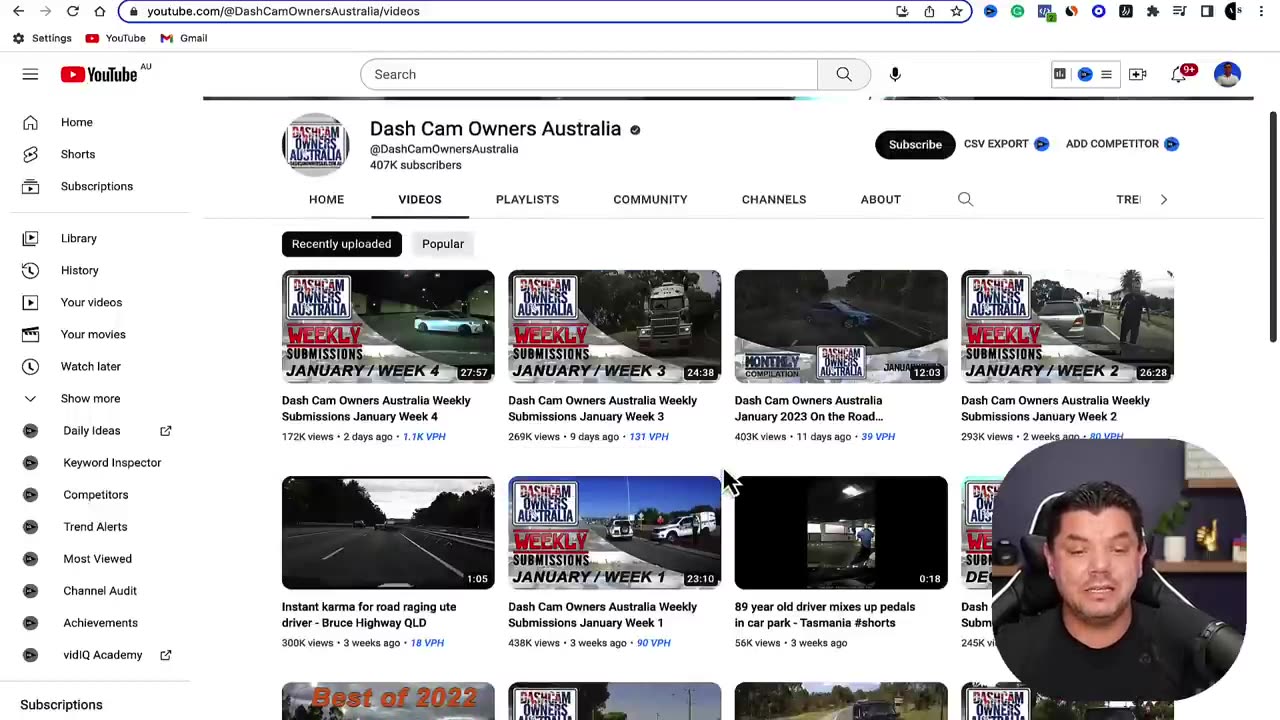Play 89 year old driver shorts thumbnail
The width and height of the screenshot is (1280, 720).
coord(841,532)
